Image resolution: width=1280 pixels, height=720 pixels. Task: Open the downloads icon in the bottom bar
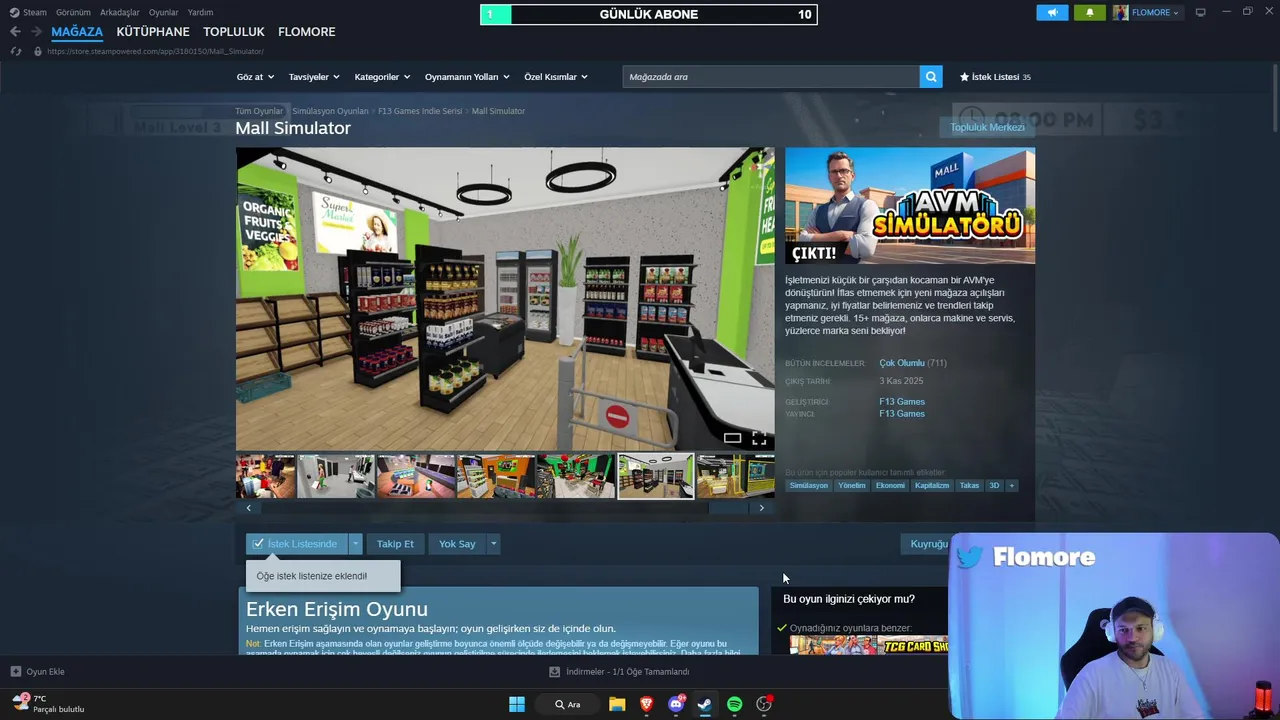pyautogui.click(x=555, y=672)
